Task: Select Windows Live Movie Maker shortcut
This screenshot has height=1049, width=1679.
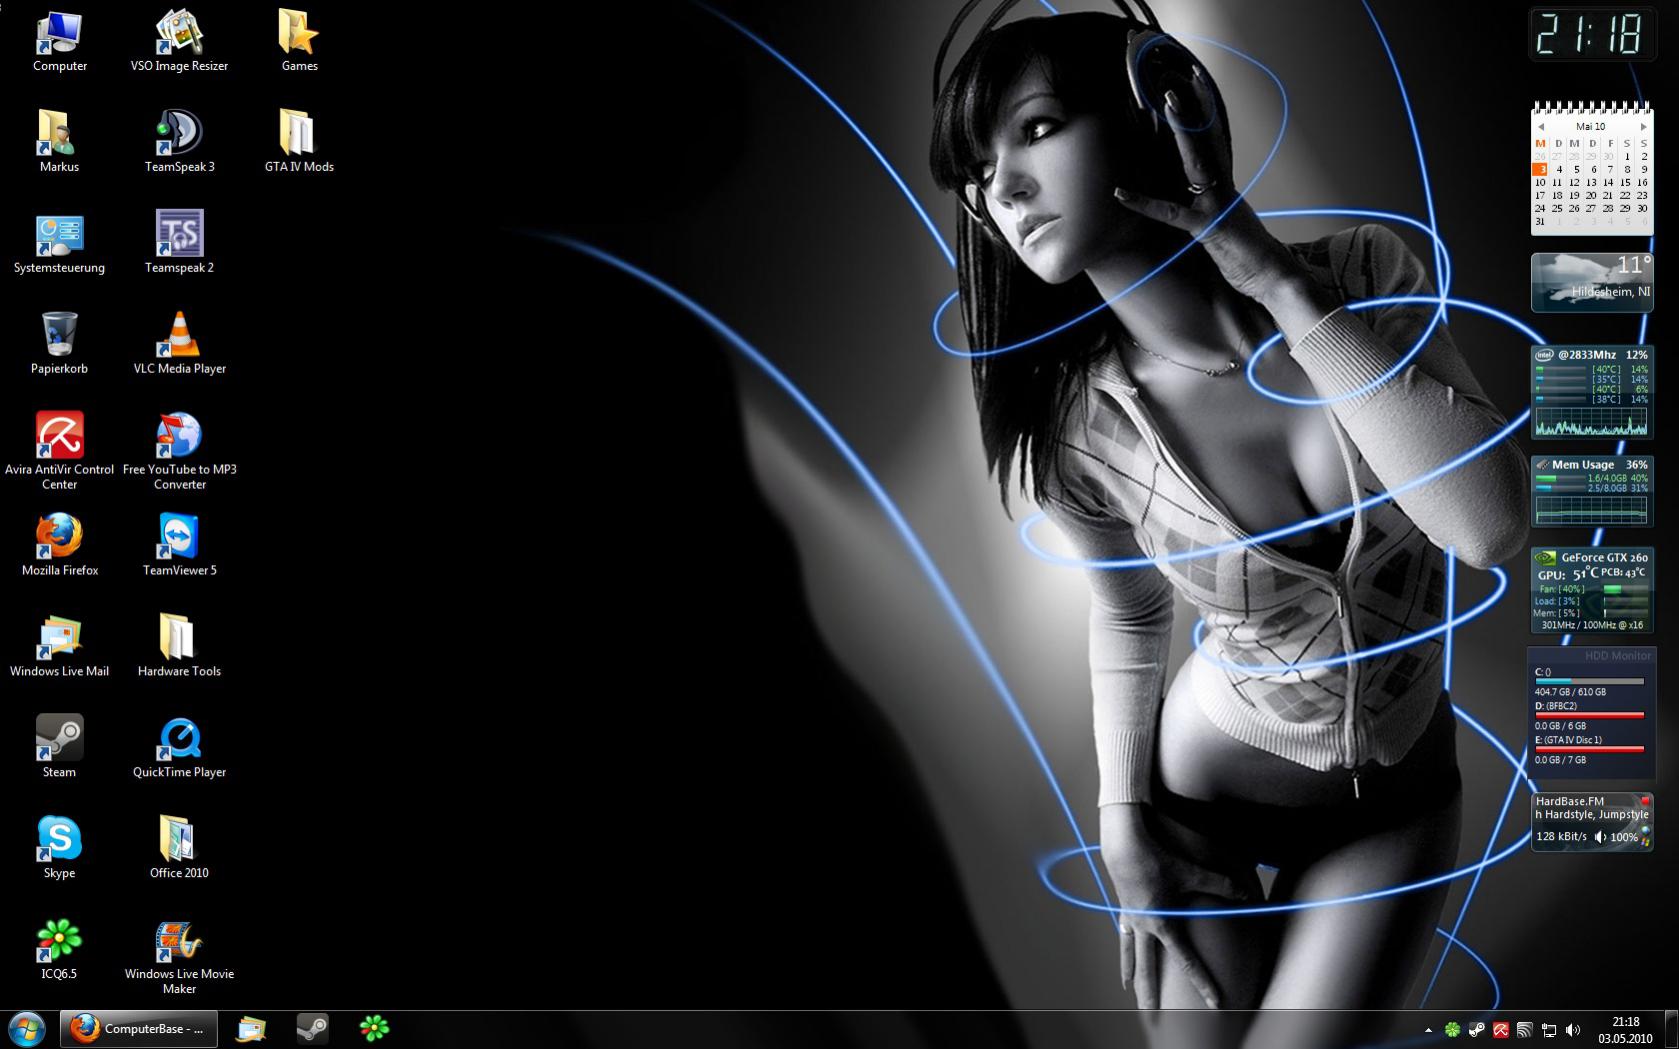Action: point(179,957)
